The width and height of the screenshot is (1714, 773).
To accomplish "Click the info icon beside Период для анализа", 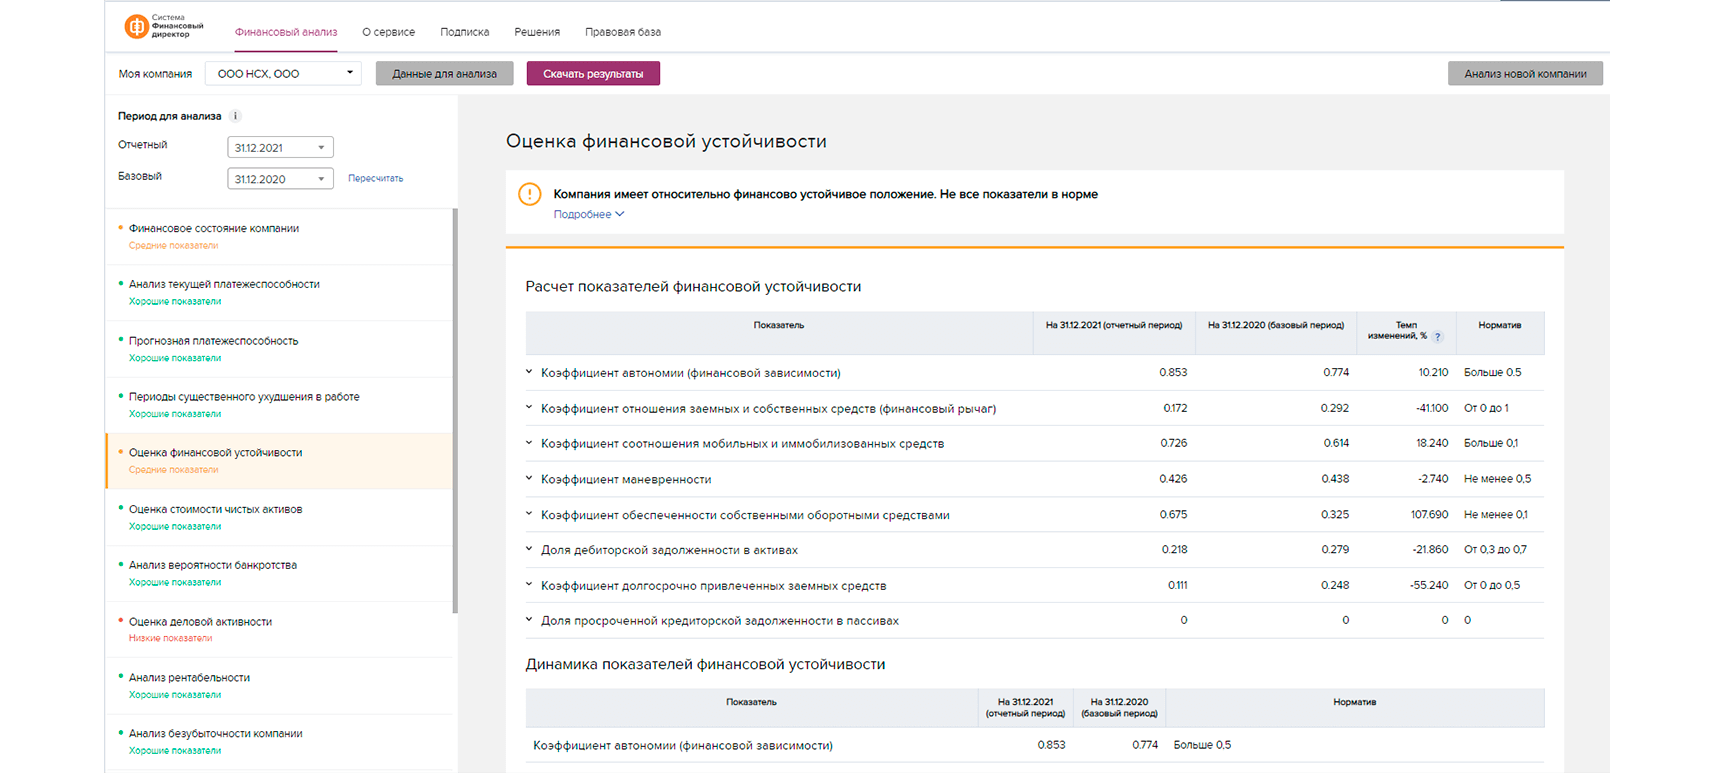I will 236,116.
